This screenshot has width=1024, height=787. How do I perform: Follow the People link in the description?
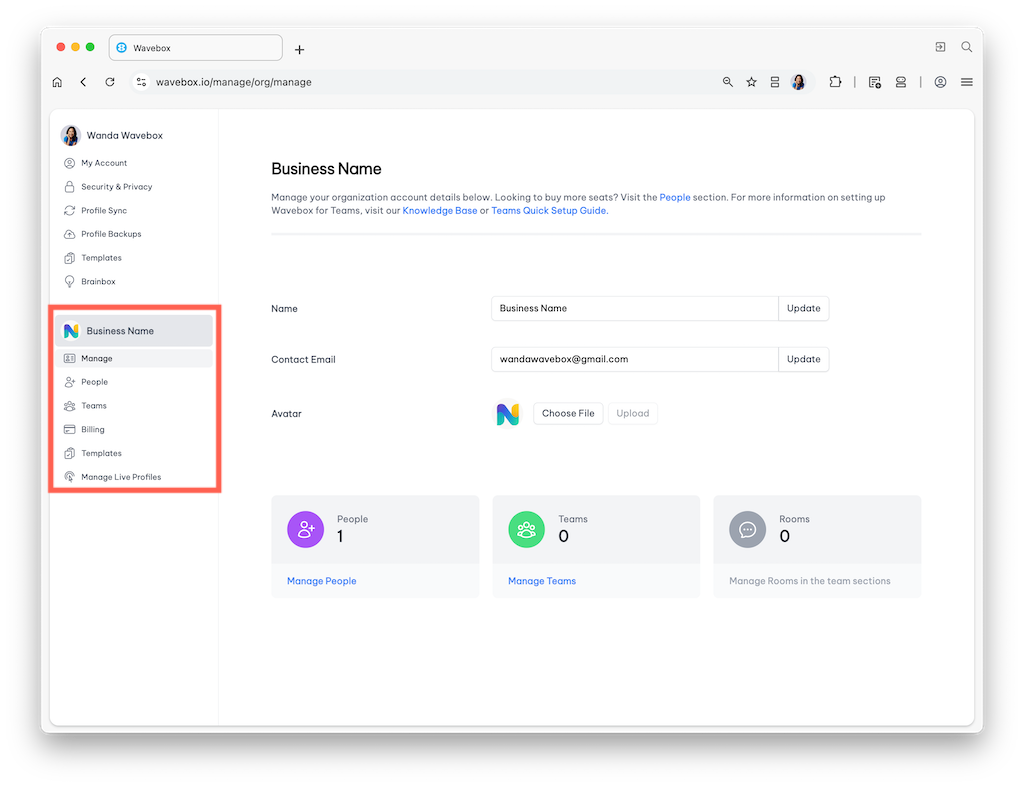[x=675, y=197]
